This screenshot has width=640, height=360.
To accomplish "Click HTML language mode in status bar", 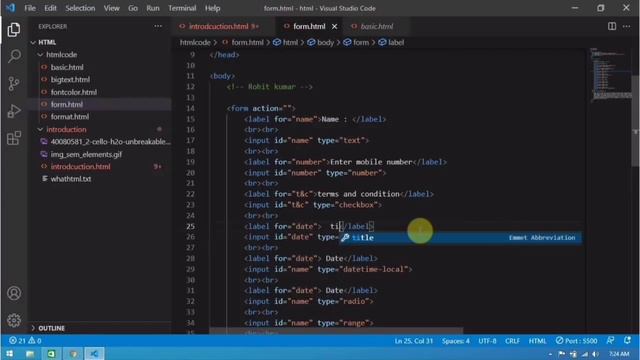I will point(537,340).
